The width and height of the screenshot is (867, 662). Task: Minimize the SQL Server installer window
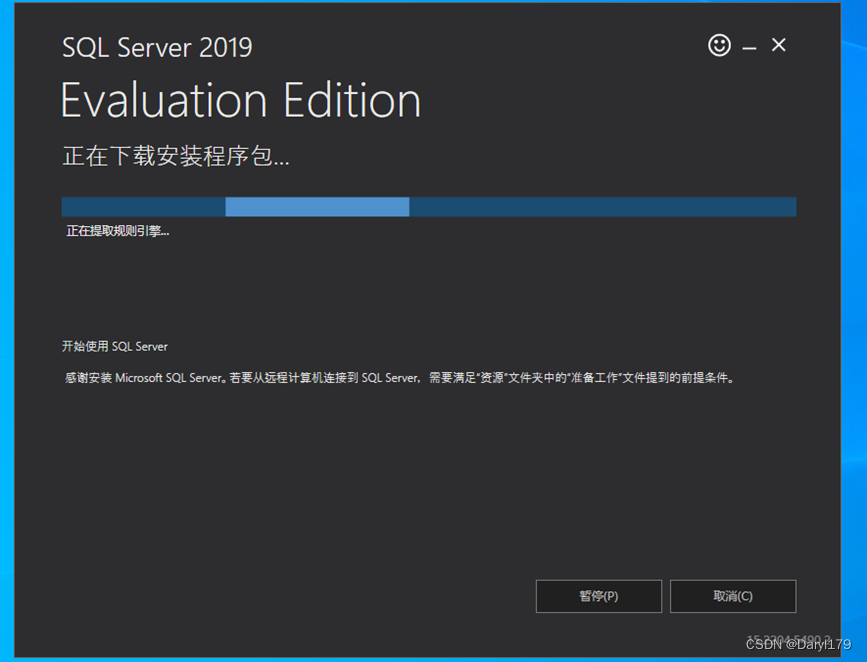[x=749, y=49]
